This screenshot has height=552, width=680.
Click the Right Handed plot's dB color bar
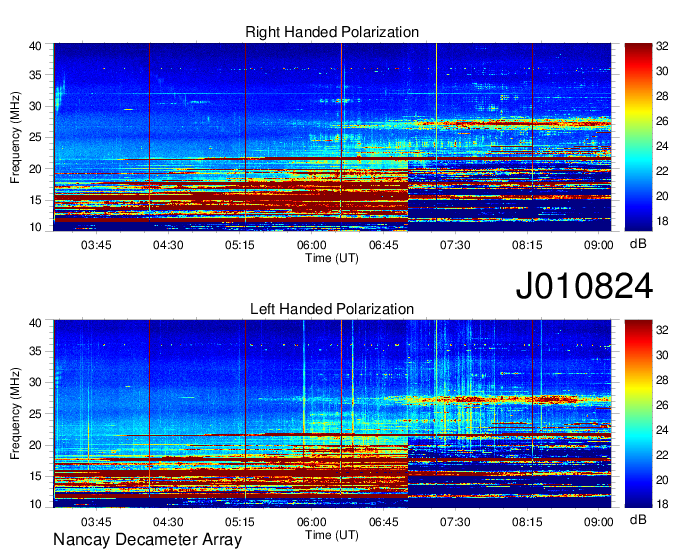[x=638, y=137]
